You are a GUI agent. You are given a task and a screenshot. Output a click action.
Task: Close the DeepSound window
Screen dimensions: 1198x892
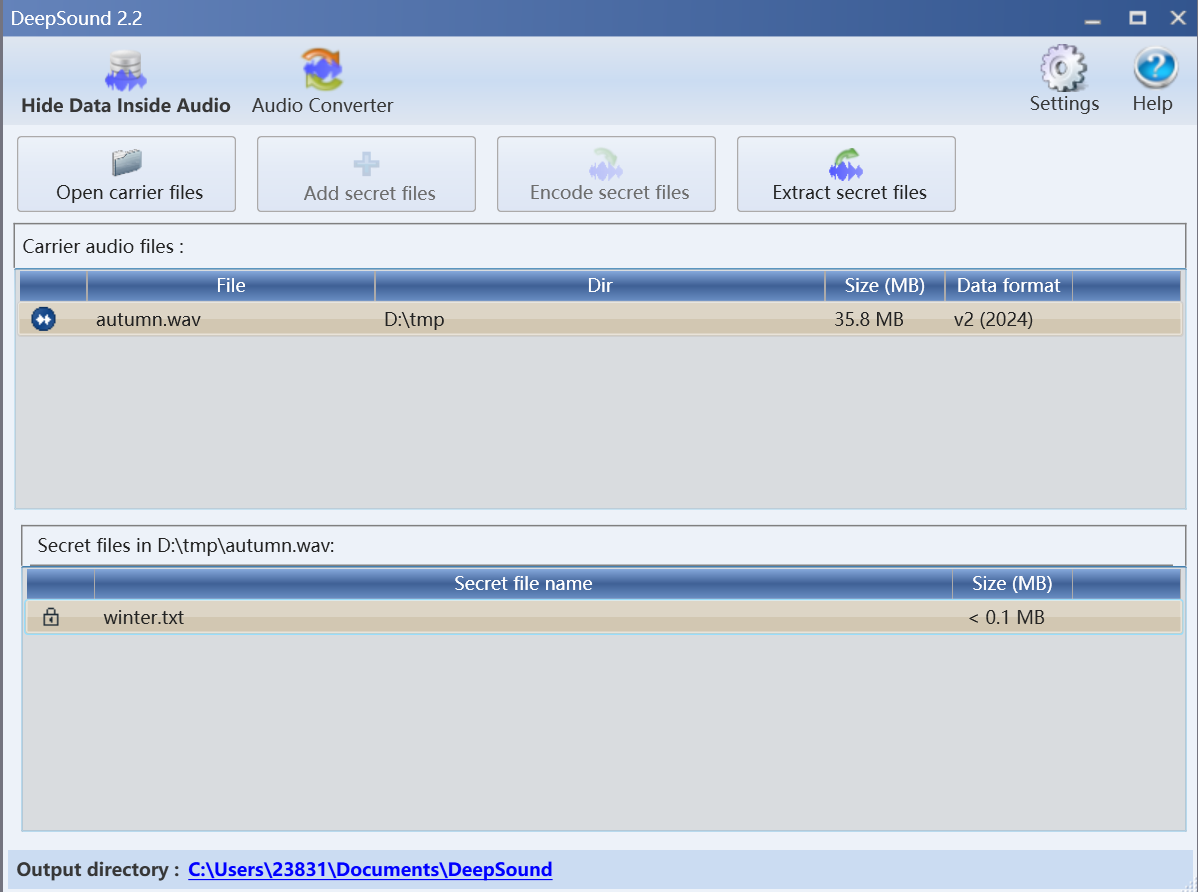tap(1178, 18)
